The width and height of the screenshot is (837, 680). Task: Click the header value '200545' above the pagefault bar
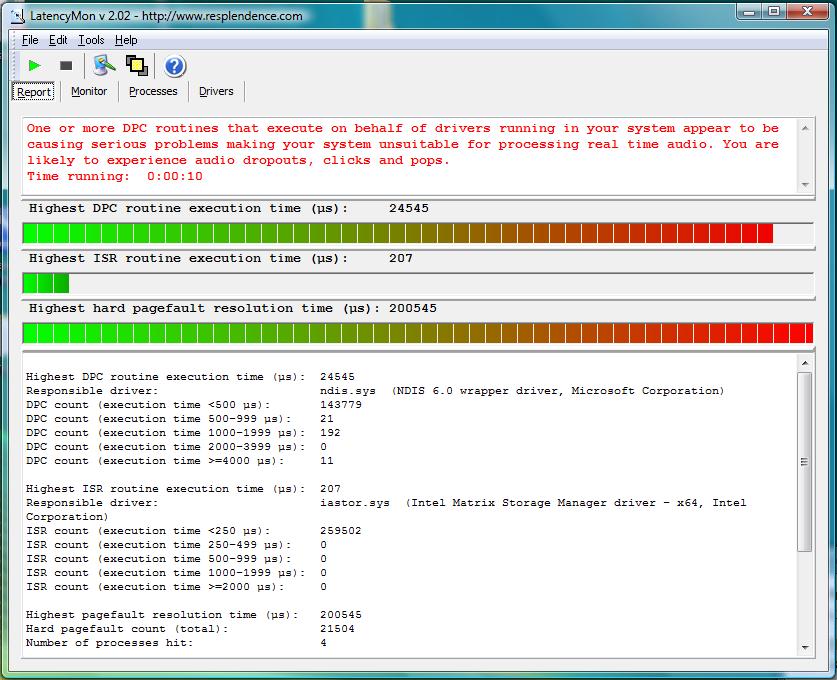tap(413, 309)
